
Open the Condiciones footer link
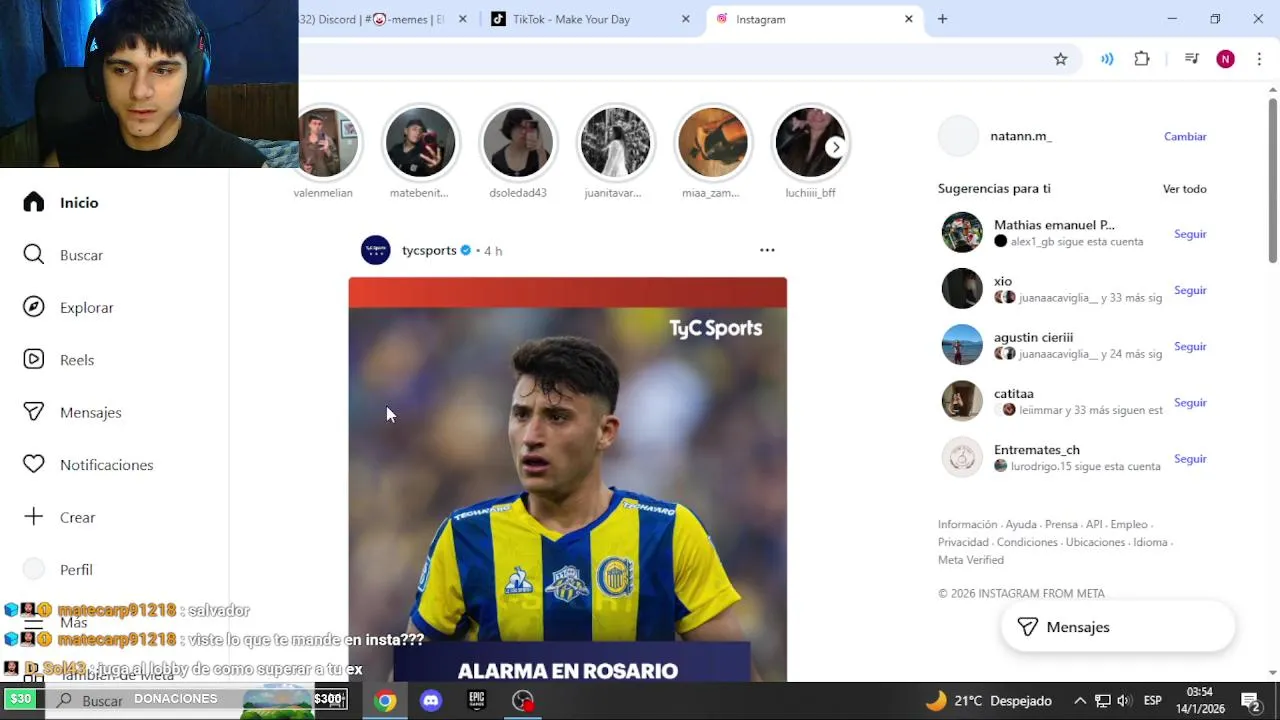pyautogui.click(x=1027, y=542)
